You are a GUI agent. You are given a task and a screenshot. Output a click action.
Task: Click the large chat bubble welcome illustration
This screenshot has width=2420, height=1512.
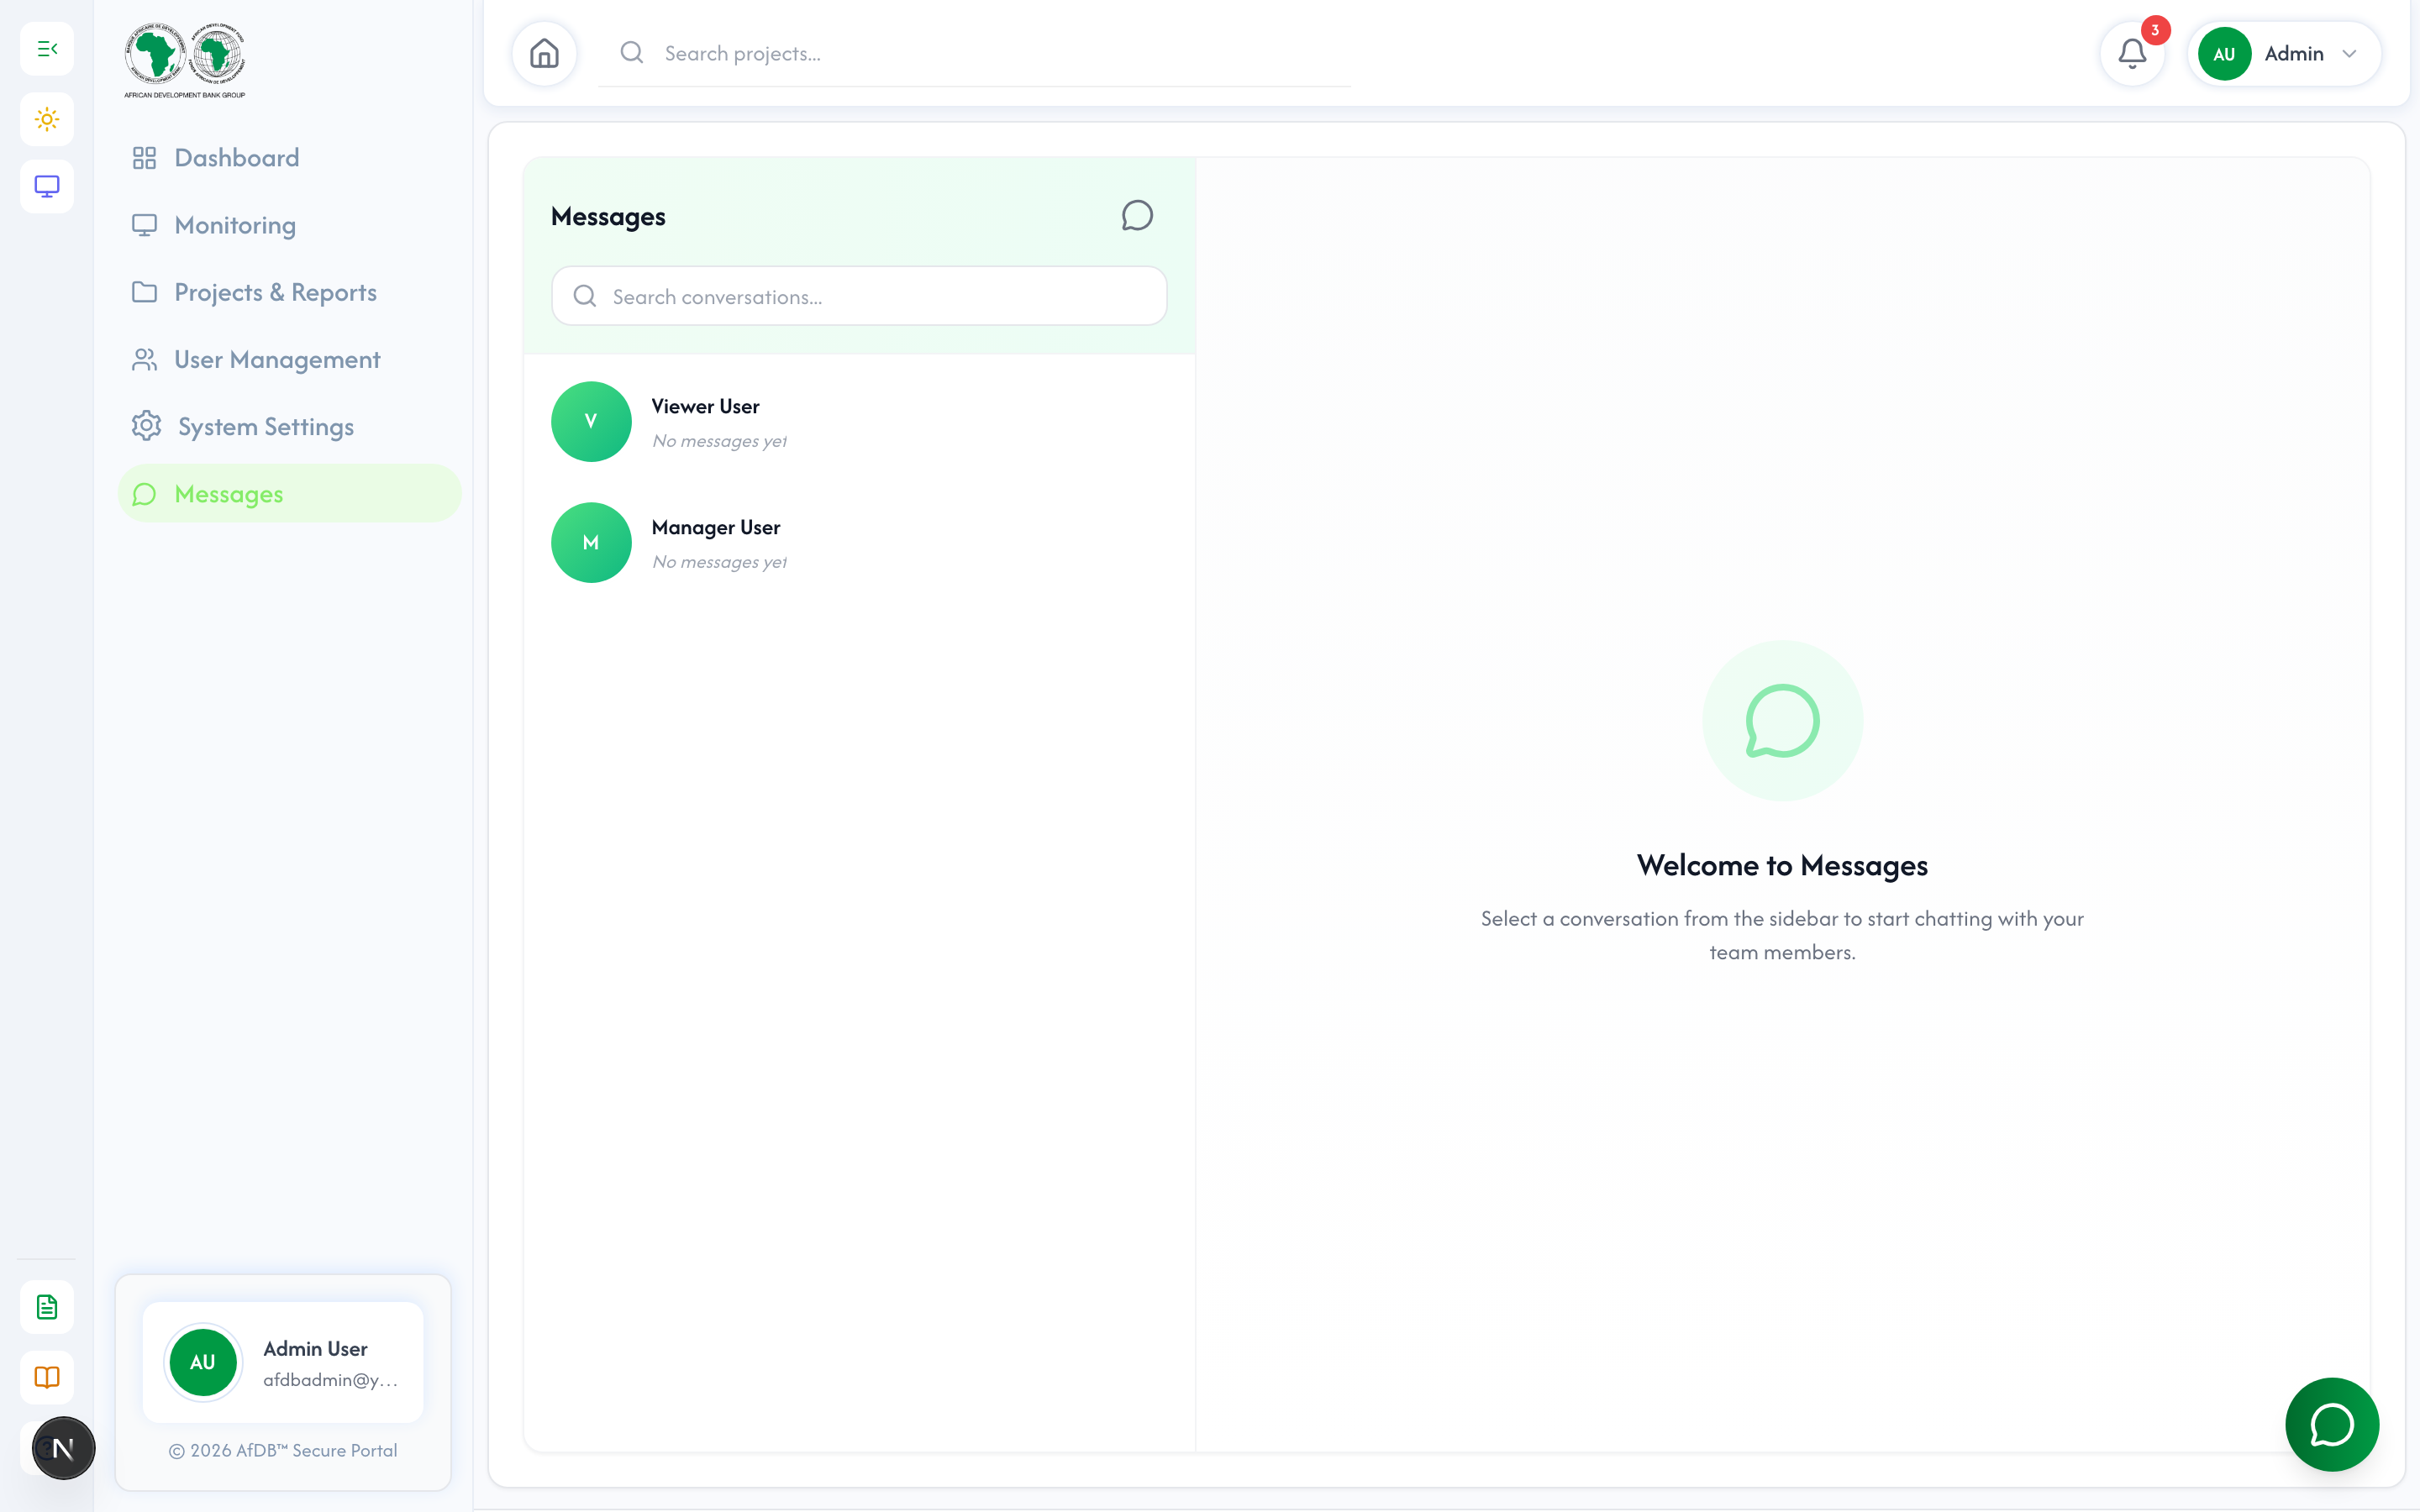[1782, 720]
